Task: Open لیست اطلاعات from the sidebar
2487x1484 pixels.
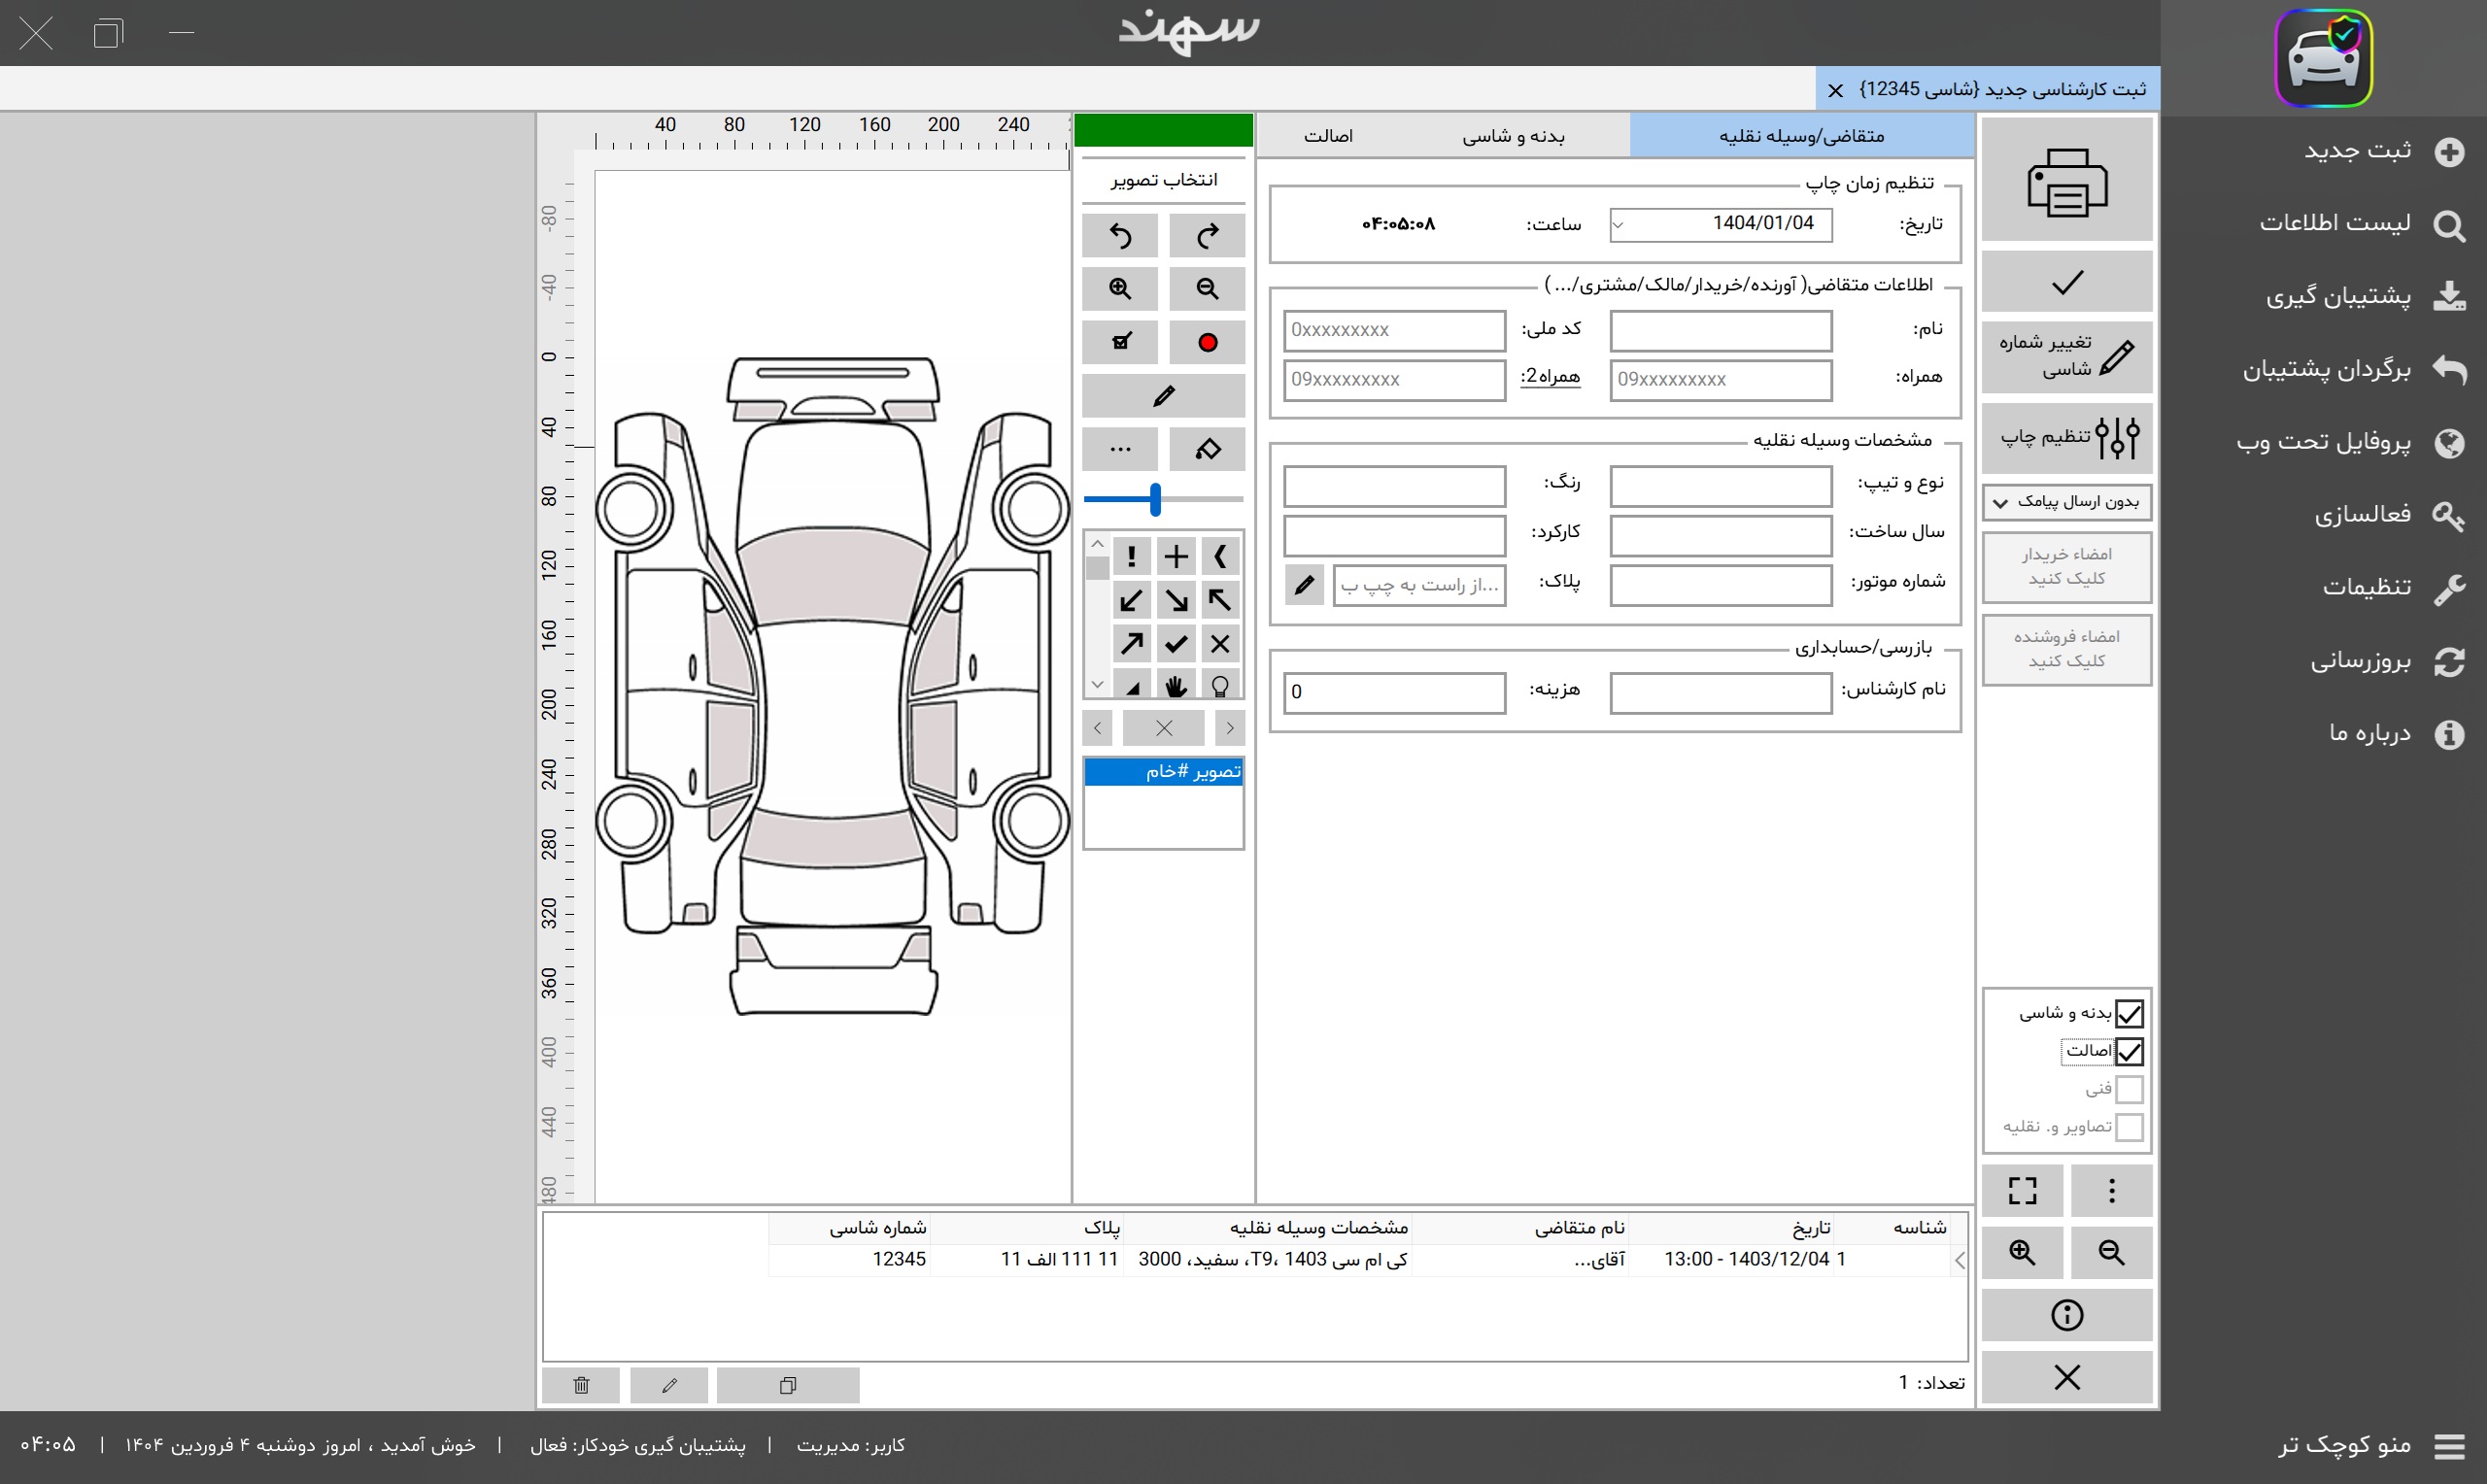Action: click(2334, 223)
